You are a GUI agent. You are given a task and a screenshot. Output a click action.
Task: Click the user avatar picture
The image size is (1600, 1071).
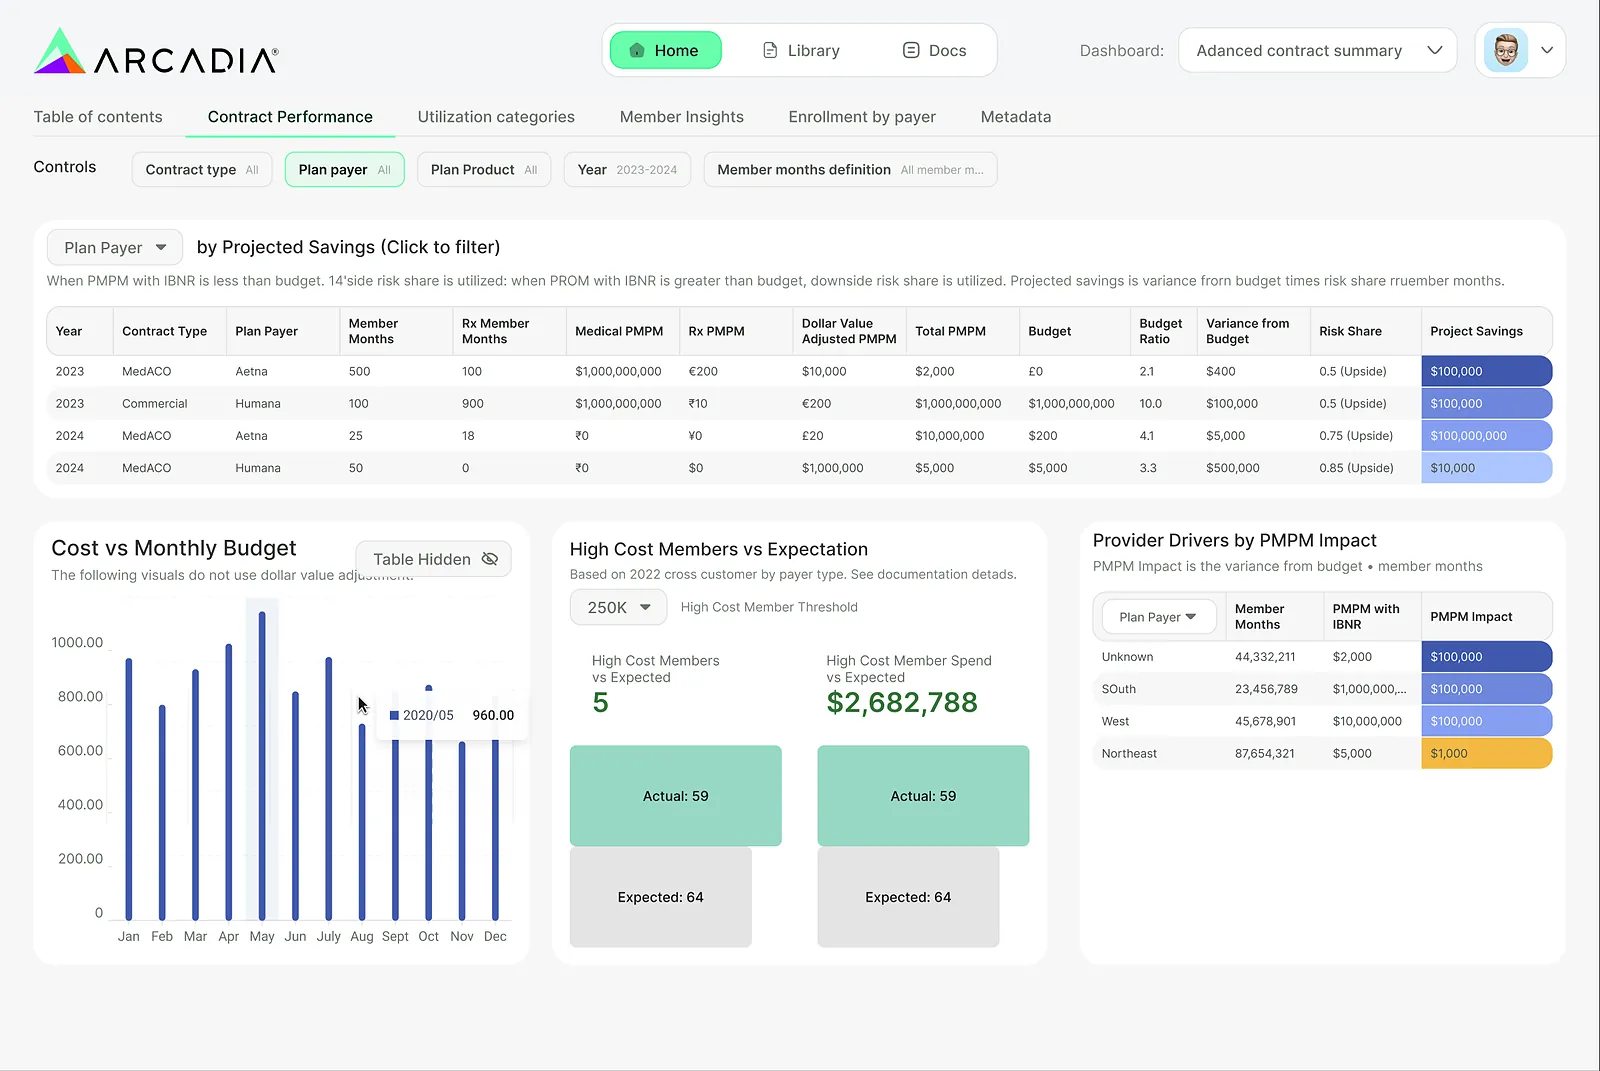click(1506, 50)
